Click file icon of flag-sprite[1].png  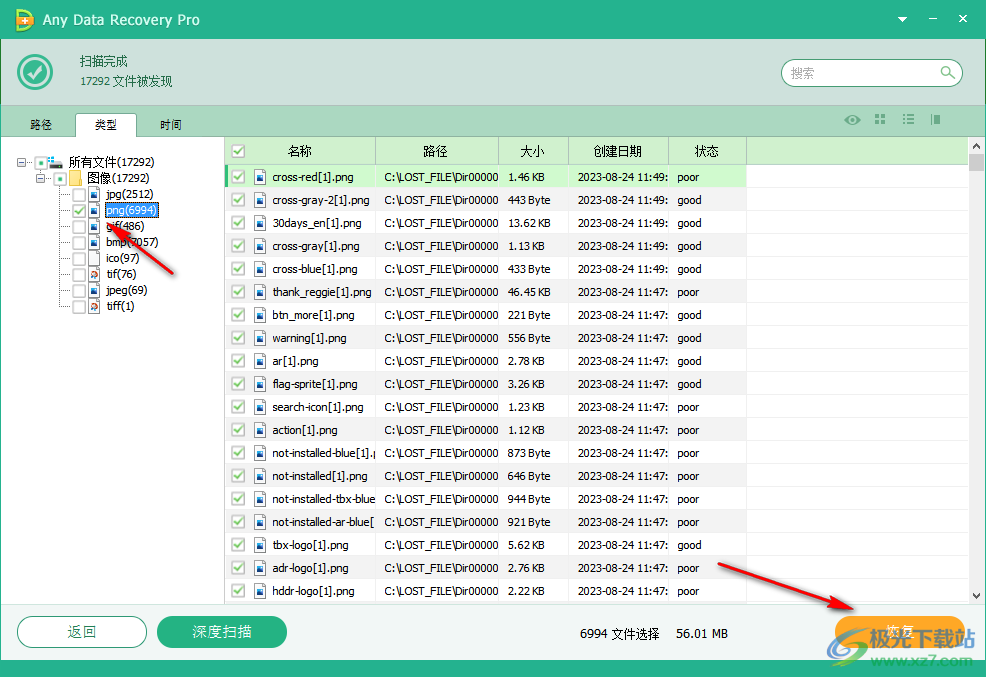(x=260, y=384)
